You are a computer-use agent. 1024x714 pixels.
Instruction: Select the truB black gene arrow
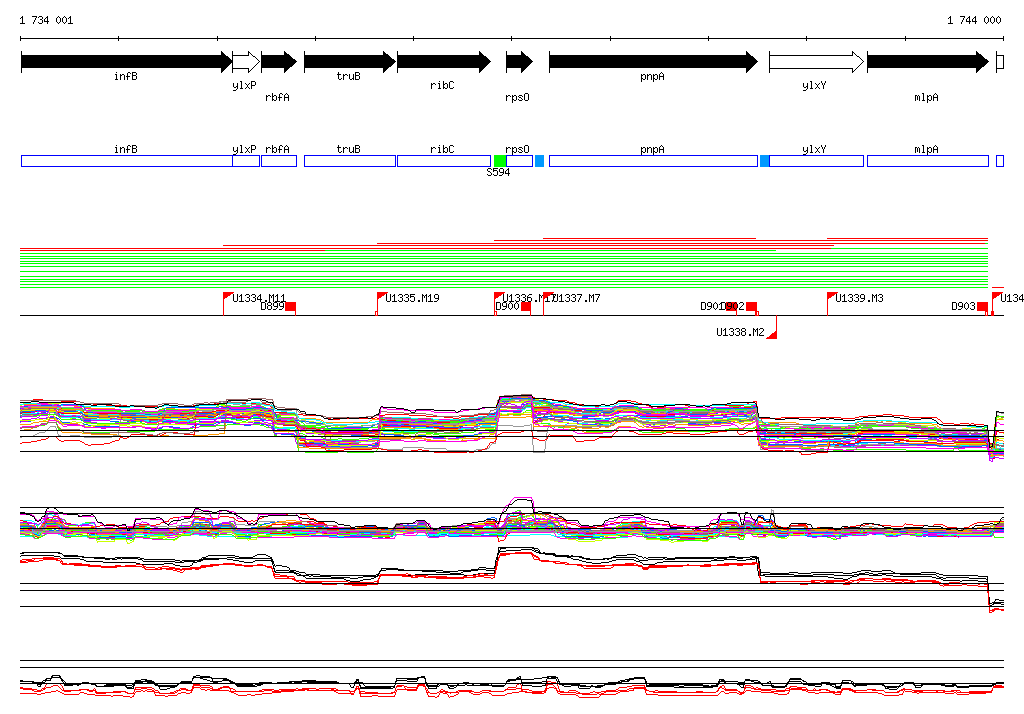point(350,62)
